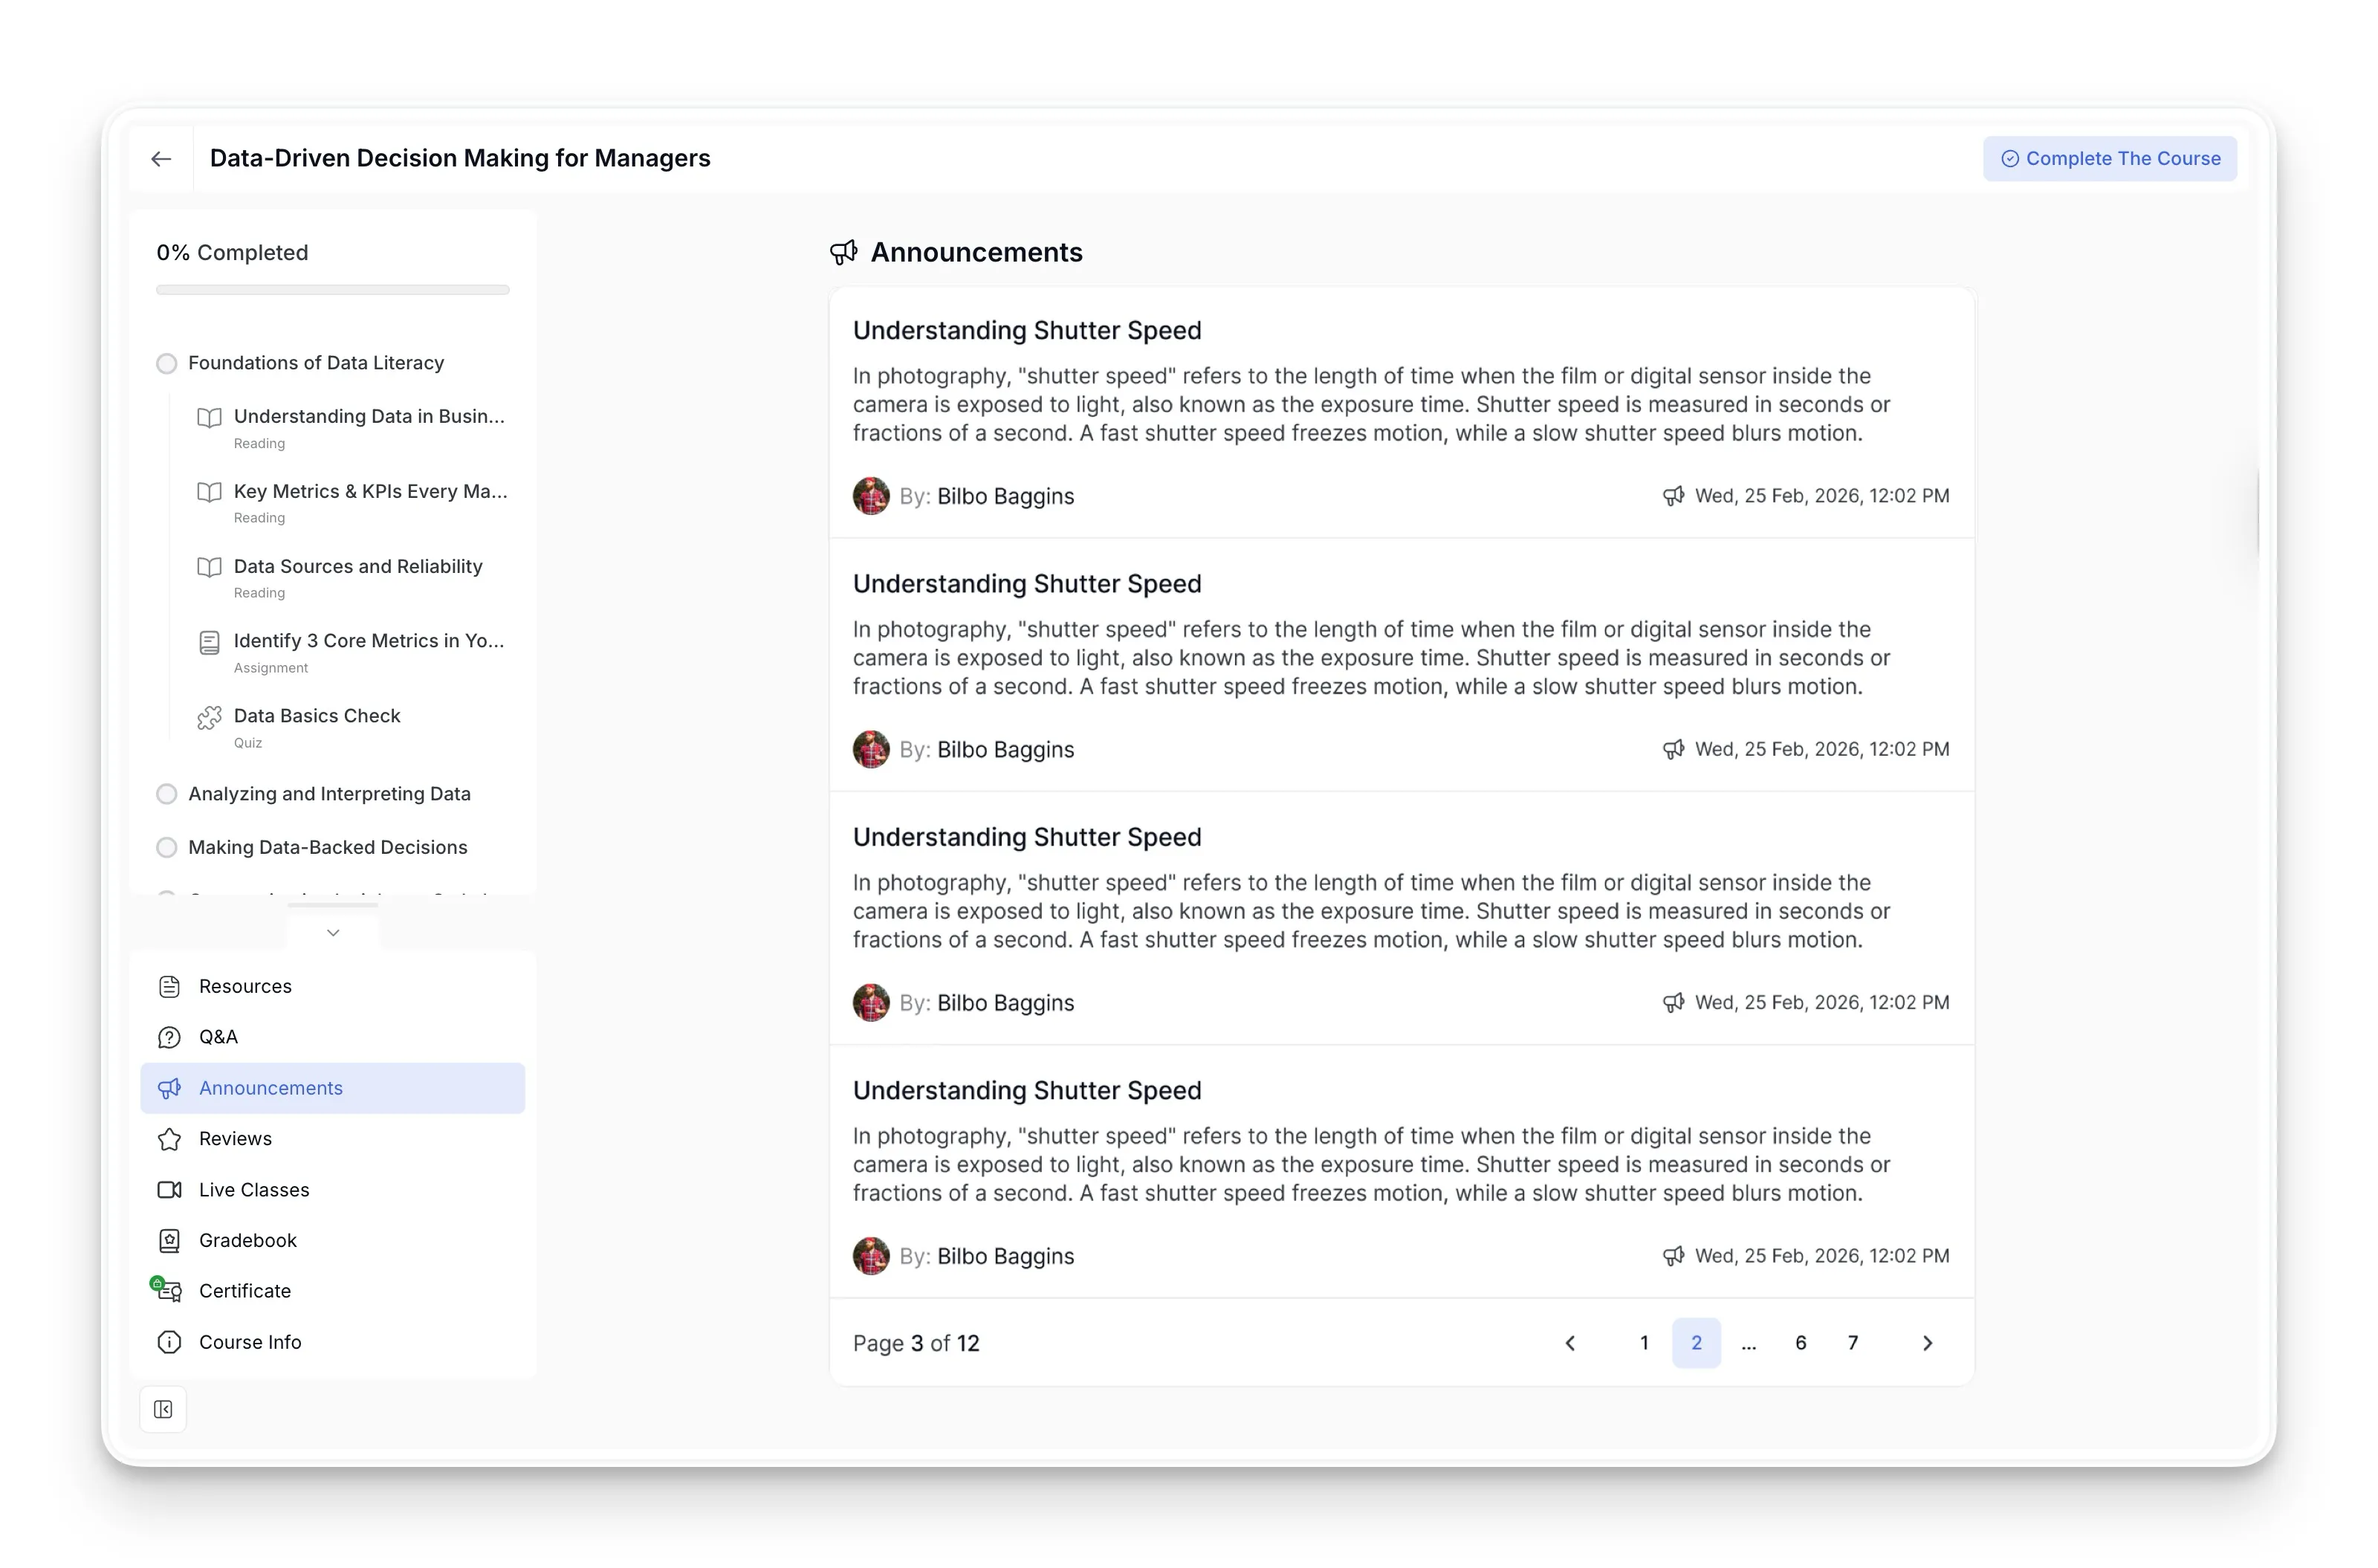
Task: Click megaphone icon by first announcement date
Action: (1673, 496)
